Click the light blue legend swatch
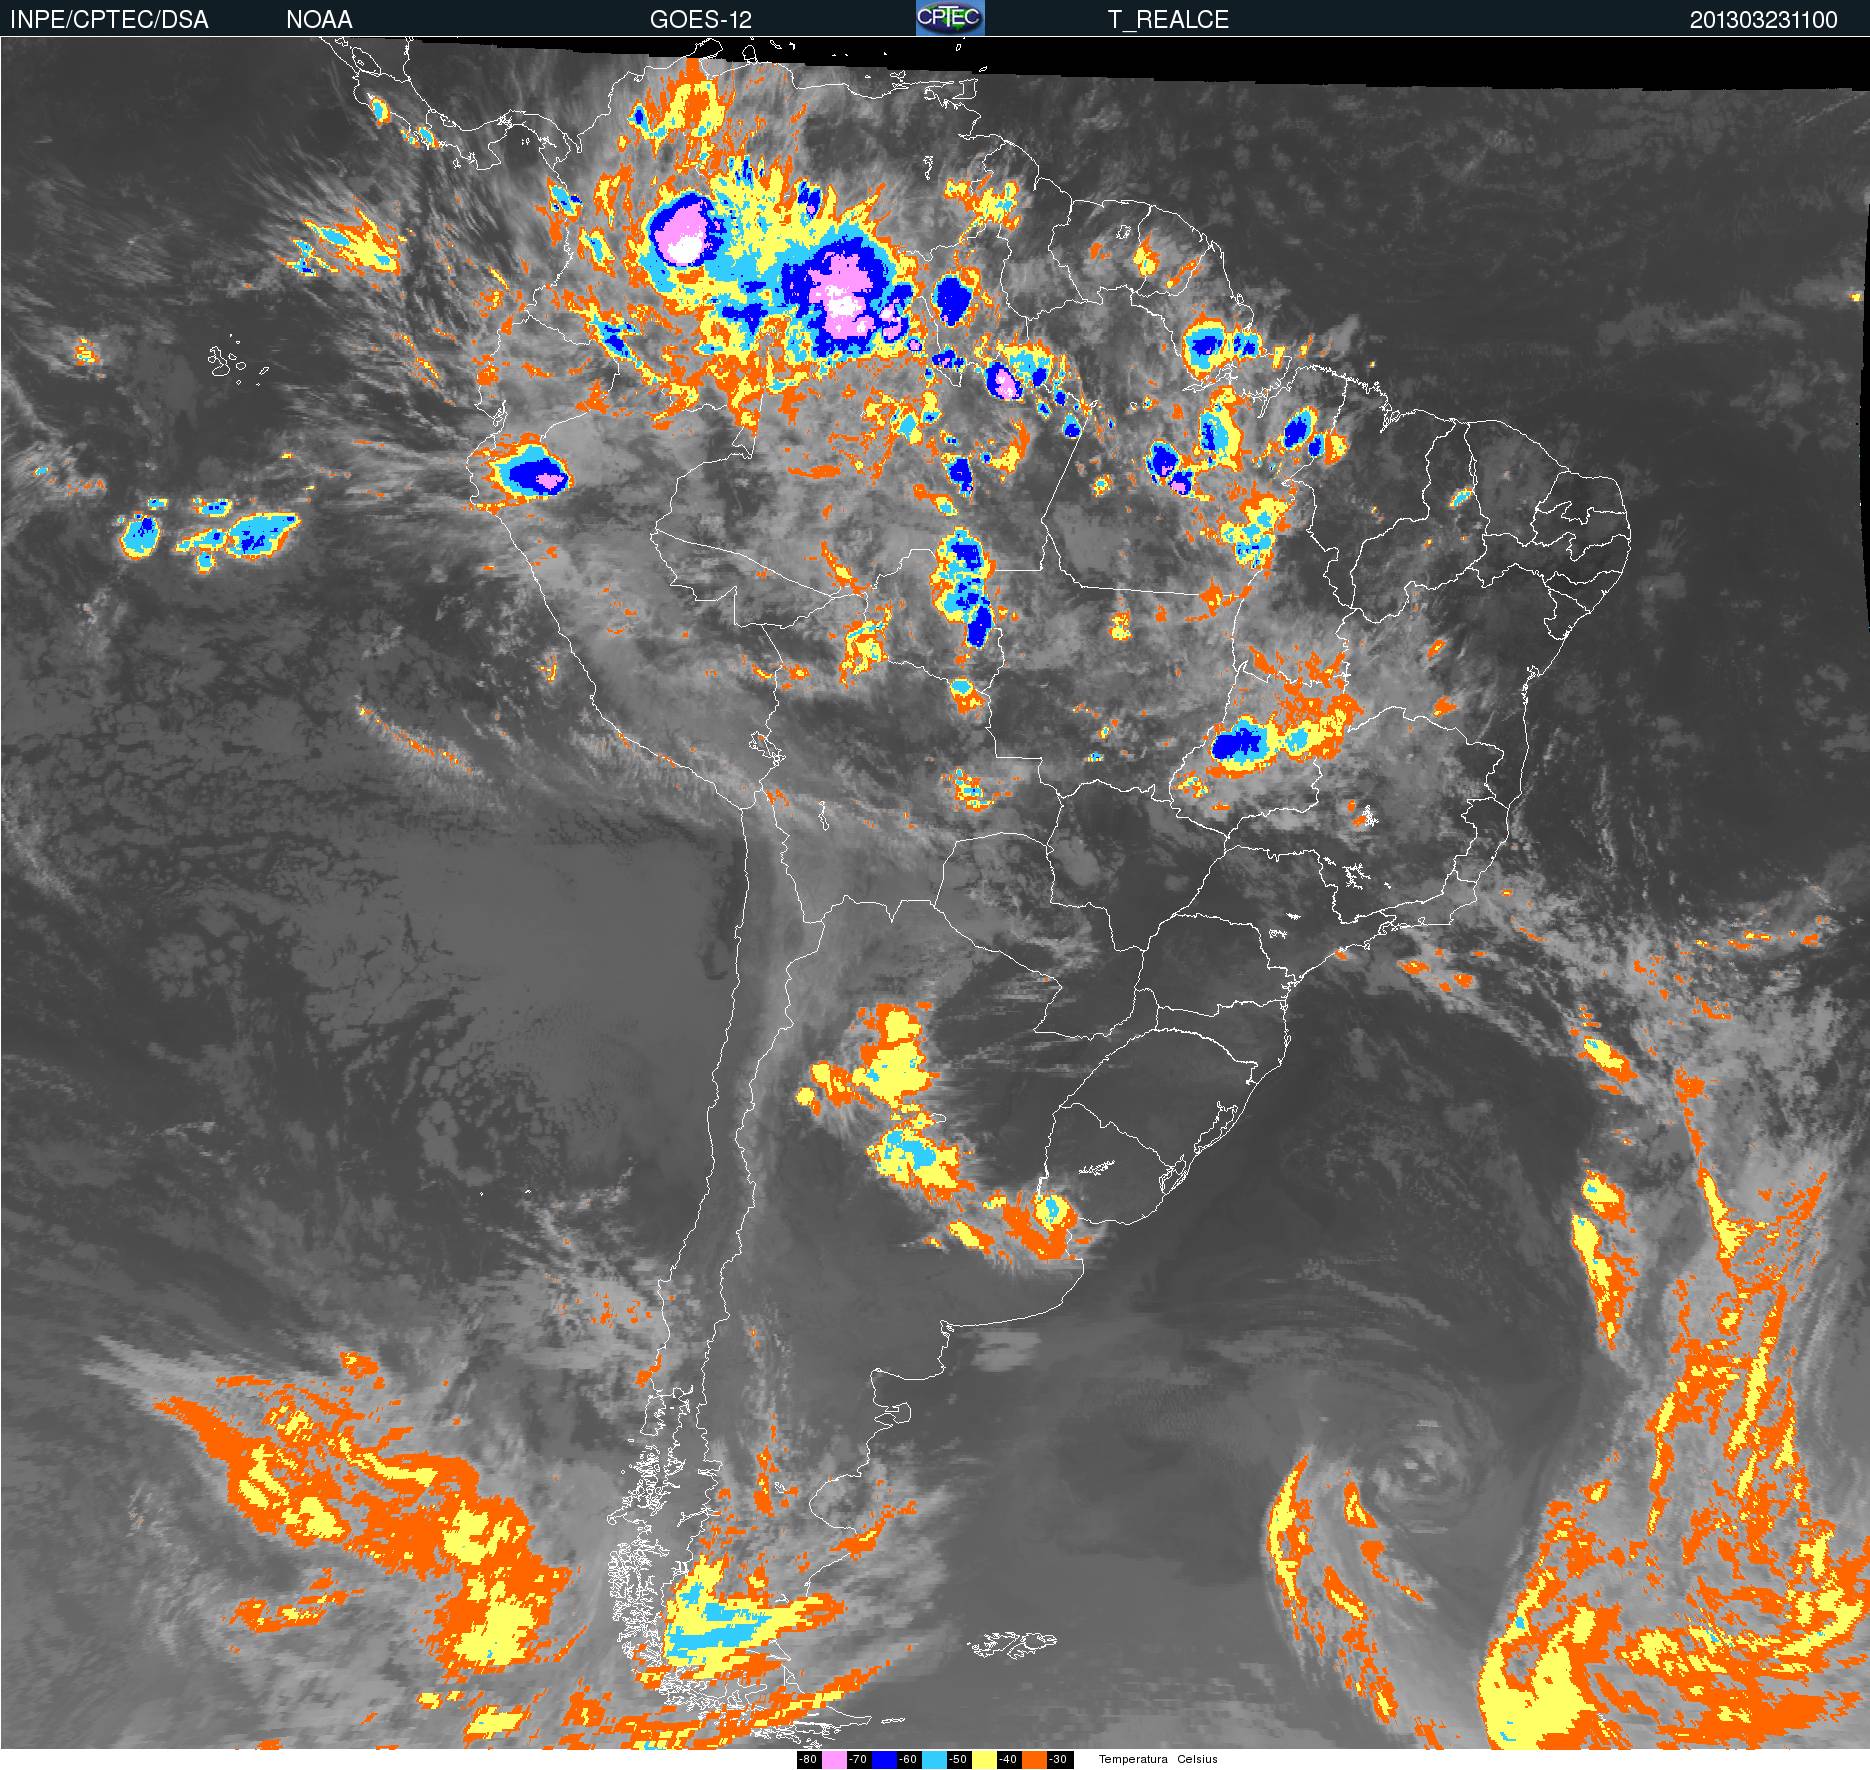Image resolution: width=1870 pixels, height=1770 pixels. (934, 1760)
